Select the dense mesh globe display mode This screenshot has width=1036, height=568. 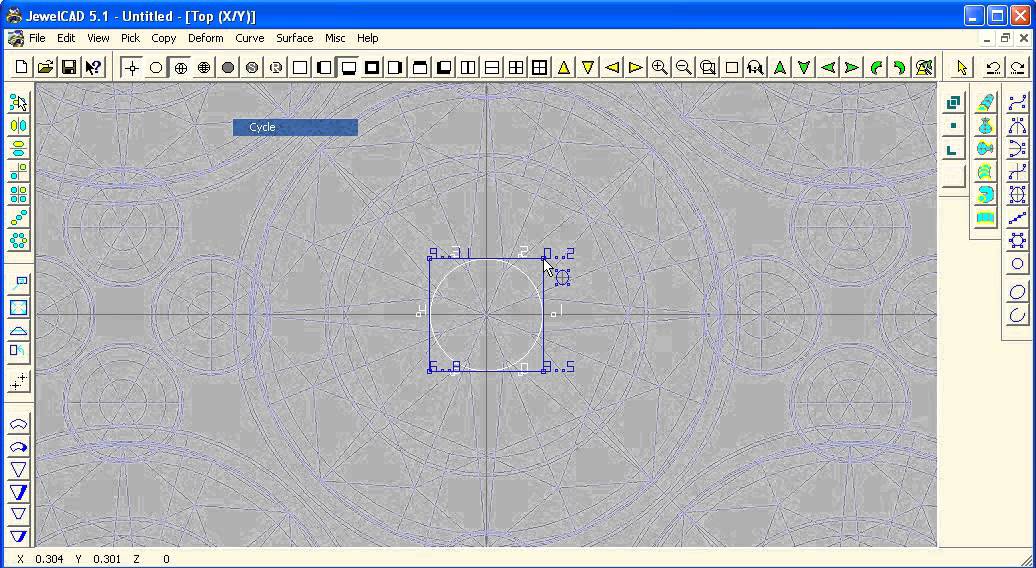pos(204,67)
